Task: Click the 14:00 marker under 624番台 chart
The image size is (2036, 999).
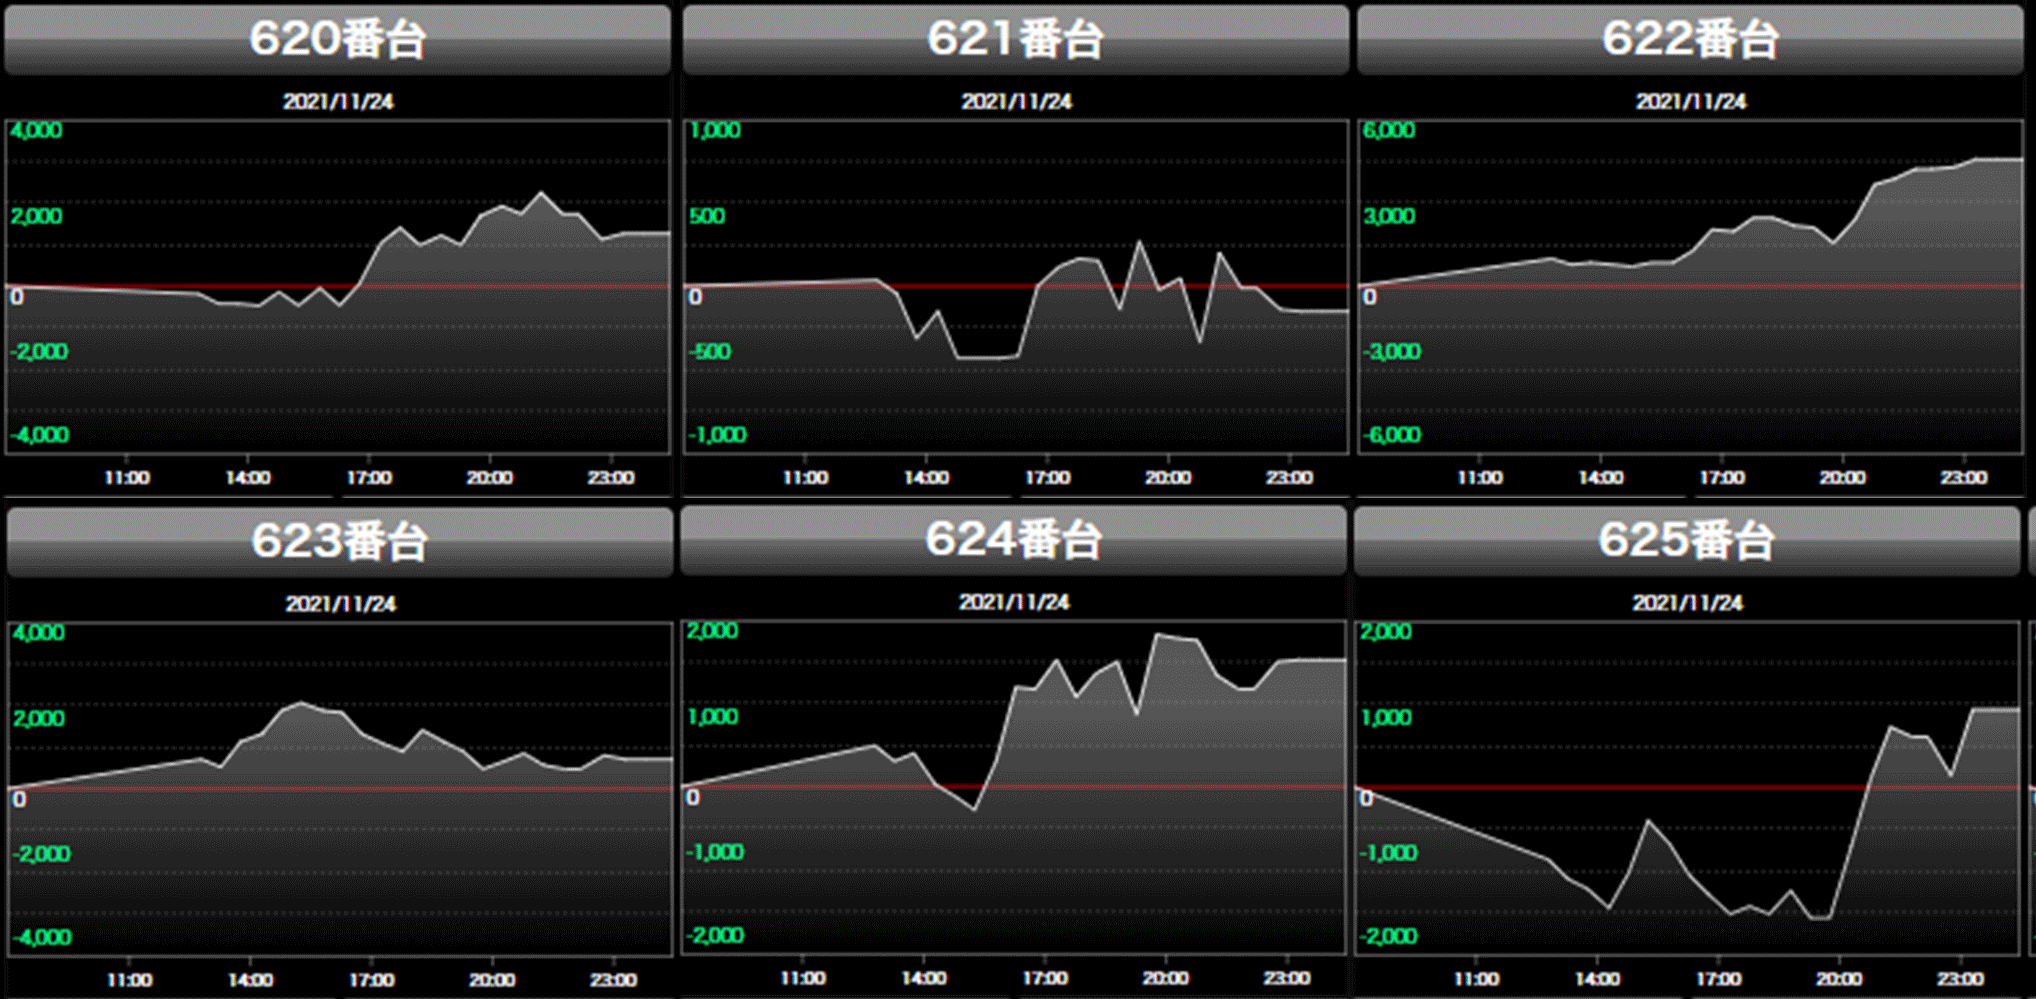Action: point(924,978)
